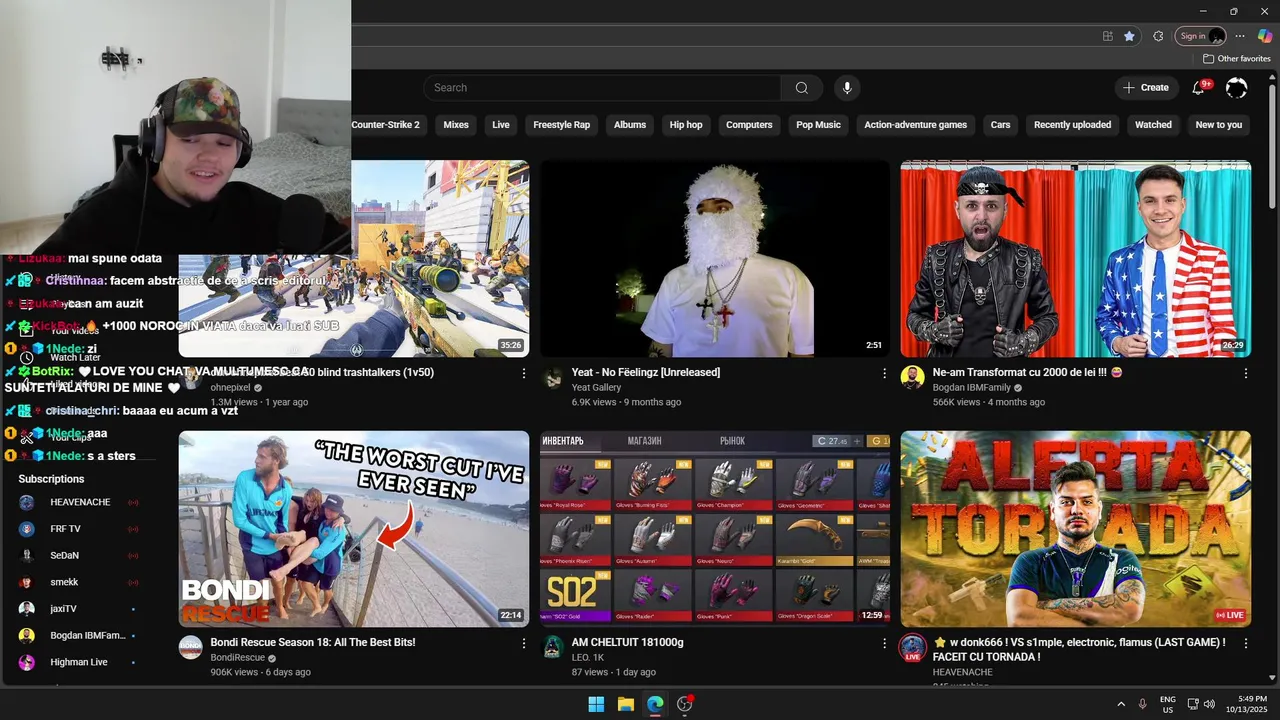Screen dimensions: 1280x720
Task: Select the Cars filter chip
Action: point(1000,125)
